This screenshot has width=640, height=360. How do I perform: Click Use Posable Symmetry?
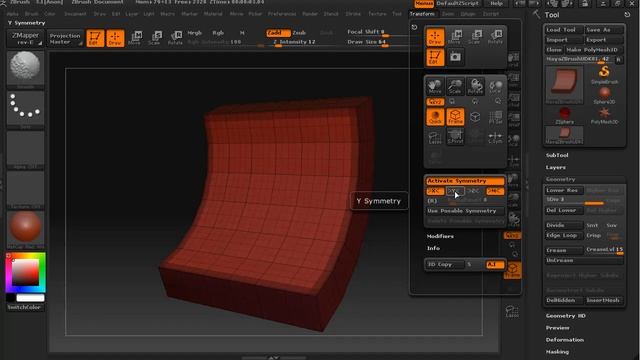(x=465, y=211)
